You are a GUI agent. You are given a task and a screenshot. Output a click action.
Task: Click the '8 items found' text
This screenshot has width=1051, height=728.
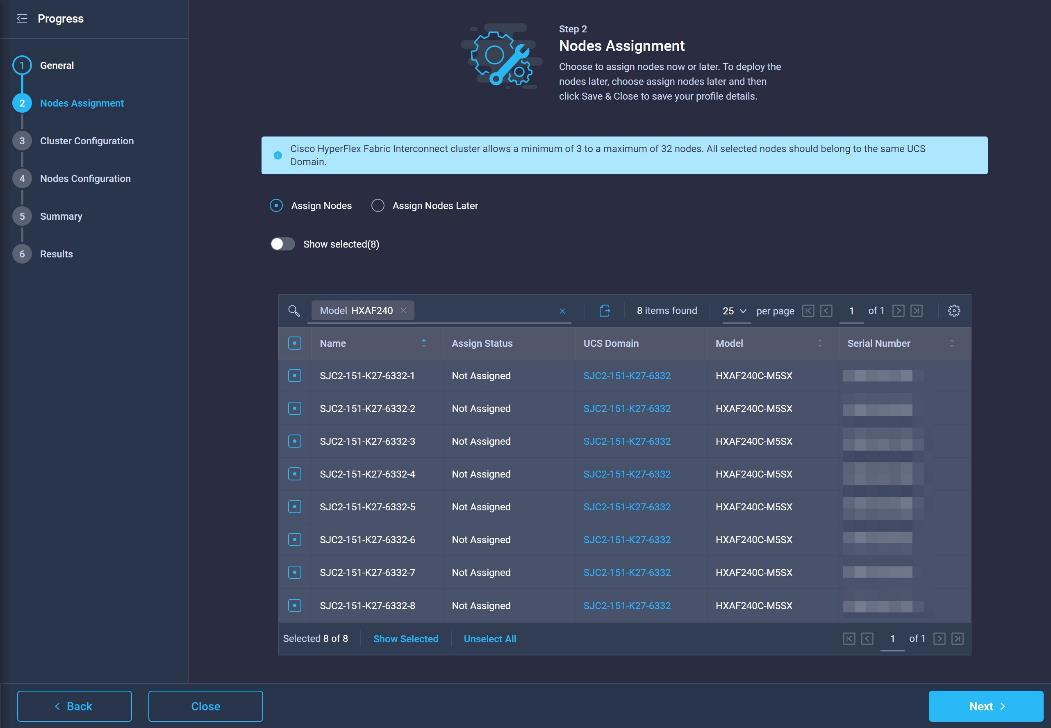click(667, 311)
